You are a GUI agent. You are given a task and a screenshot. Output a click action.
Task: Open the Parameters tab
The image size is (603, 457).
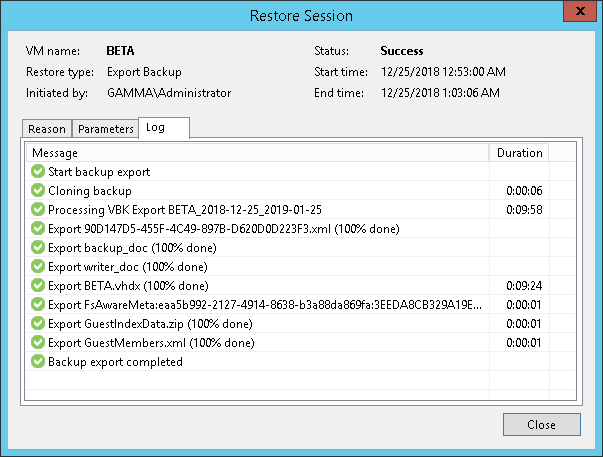pyautogui.click(x=105, y=129)
